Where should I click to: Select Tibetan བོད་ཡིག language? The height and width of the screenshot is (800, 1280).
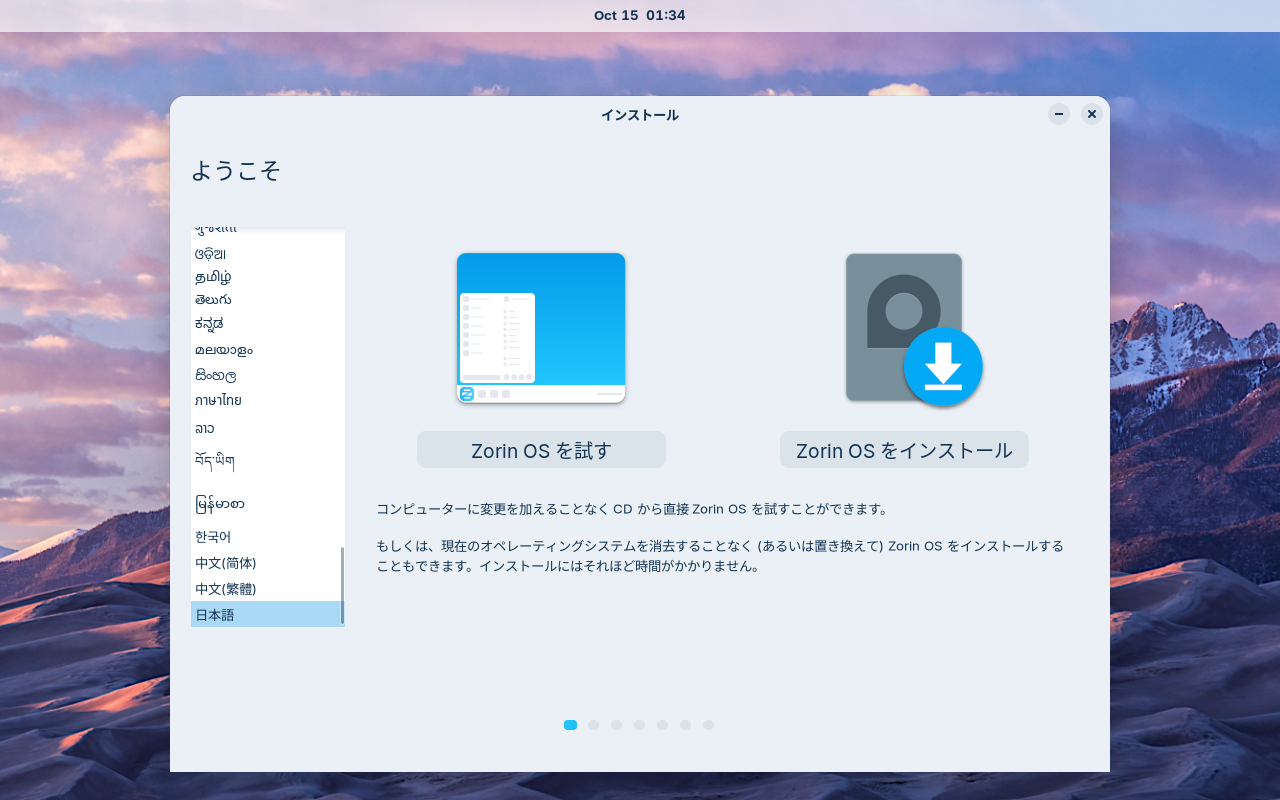266,461
